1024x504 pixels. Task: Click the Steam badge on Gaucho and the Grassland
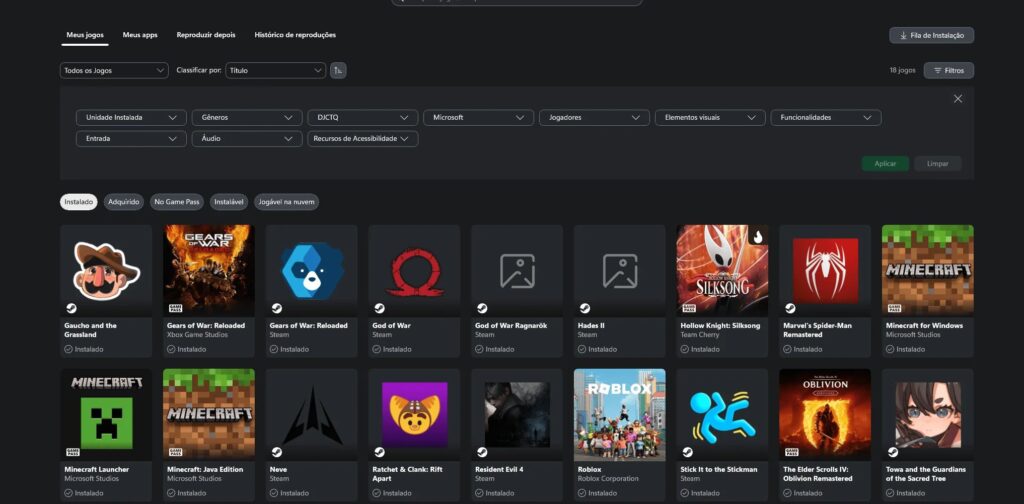(x=71, y=308)
